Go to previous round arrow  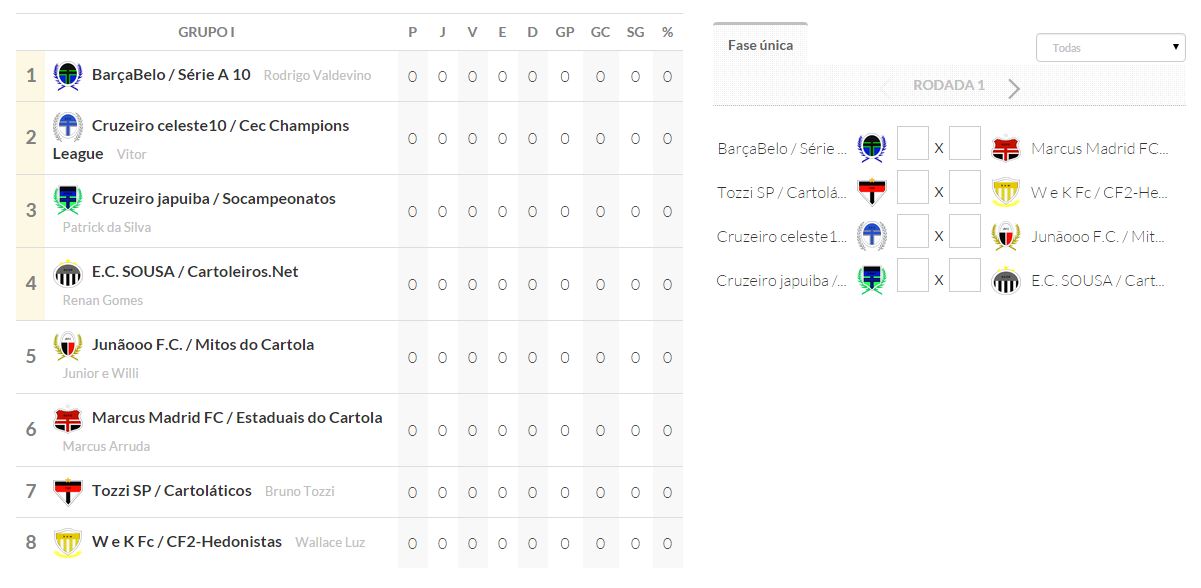[884, 88]
